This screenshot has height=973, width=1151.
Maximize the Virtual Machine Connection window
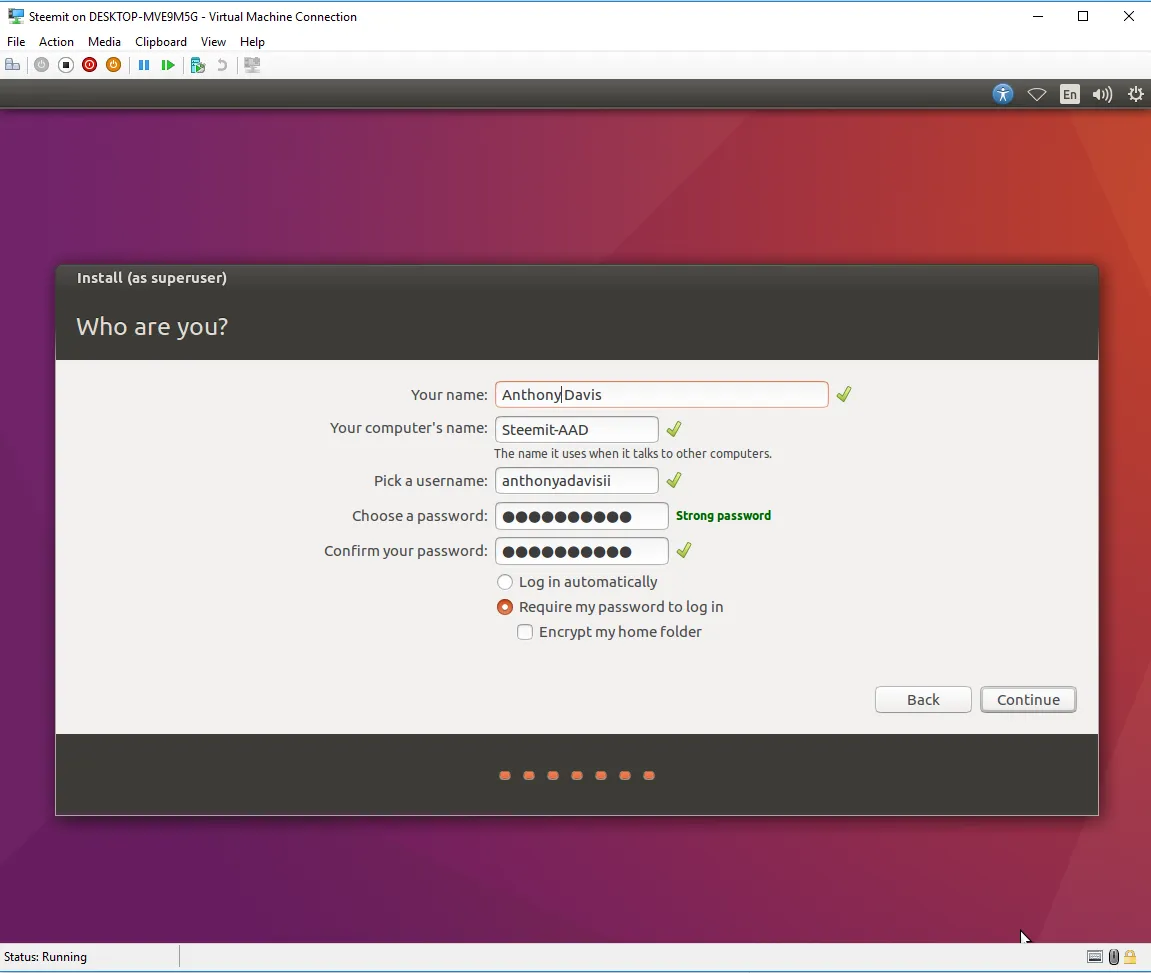click(1083, 16)
